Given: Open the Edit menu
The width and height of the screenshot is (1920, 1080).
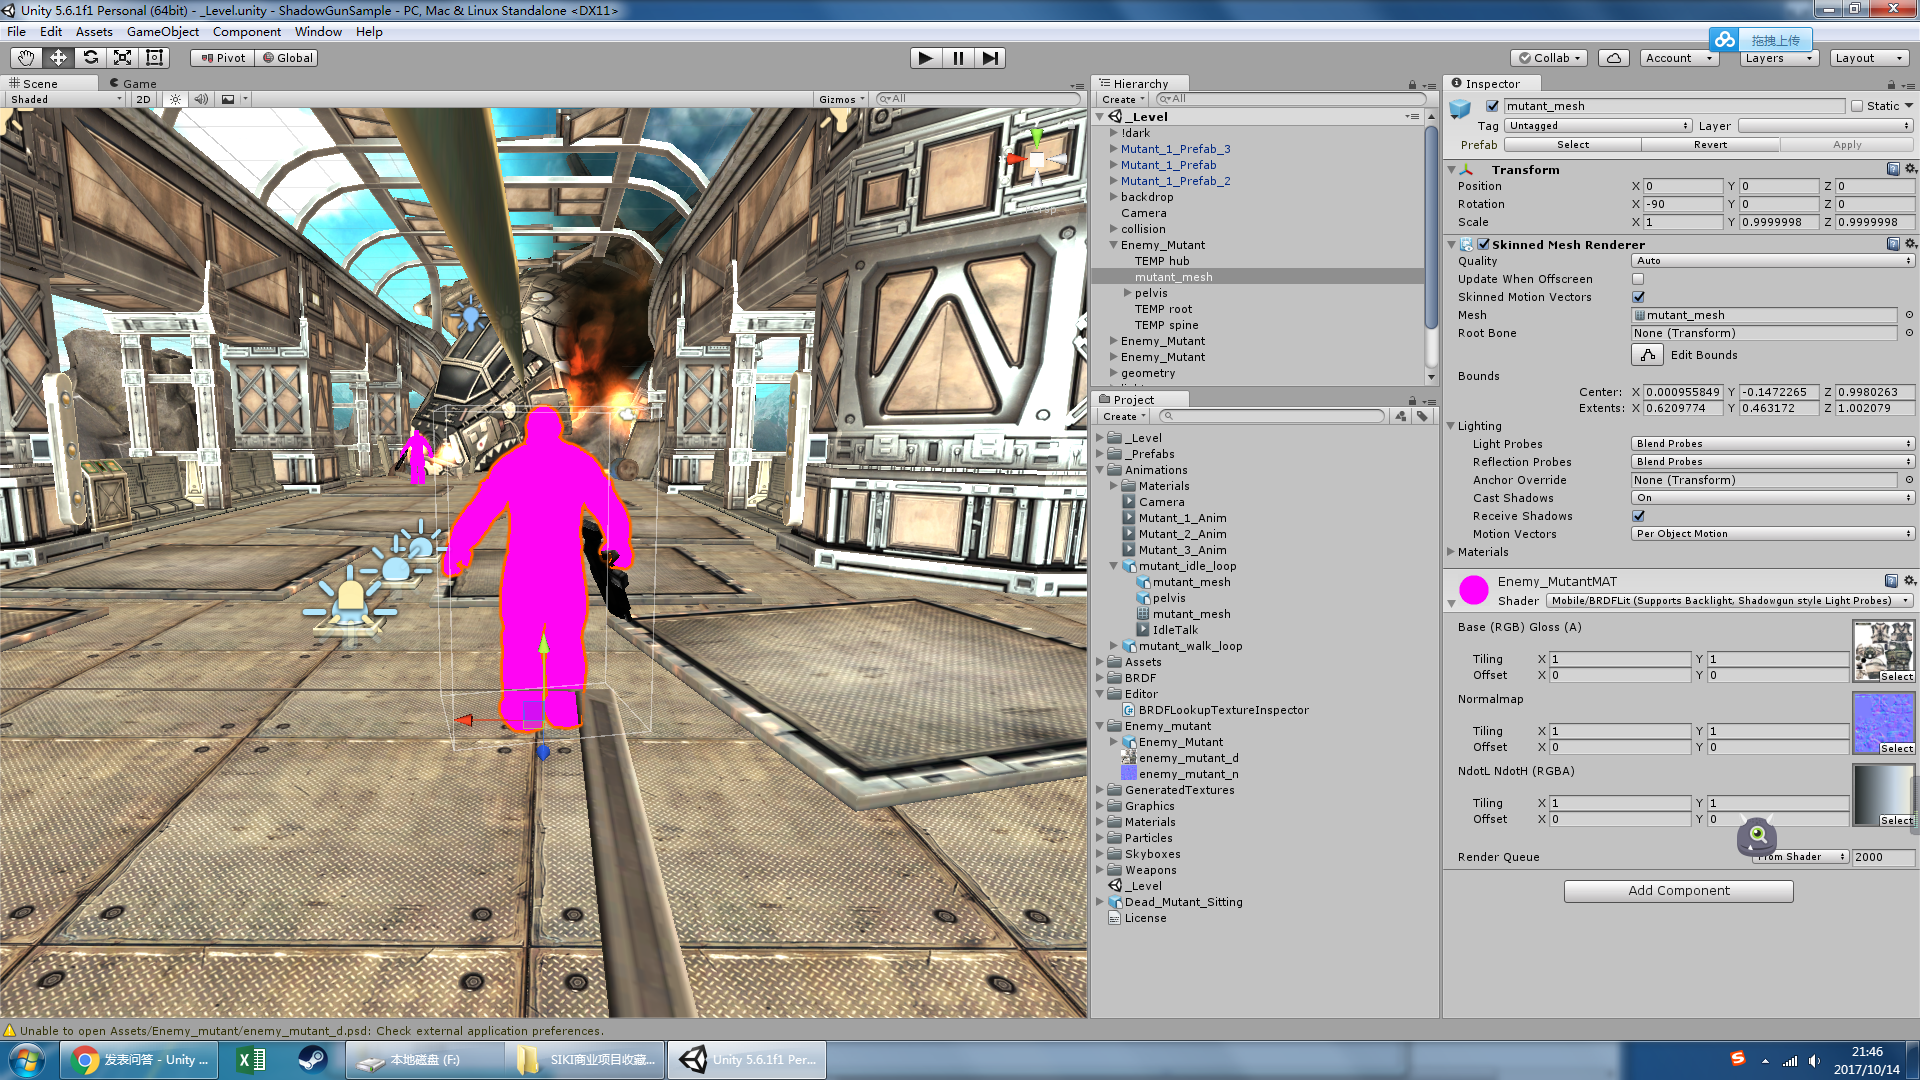Looking at the screenshot, I should coord(51,32).
